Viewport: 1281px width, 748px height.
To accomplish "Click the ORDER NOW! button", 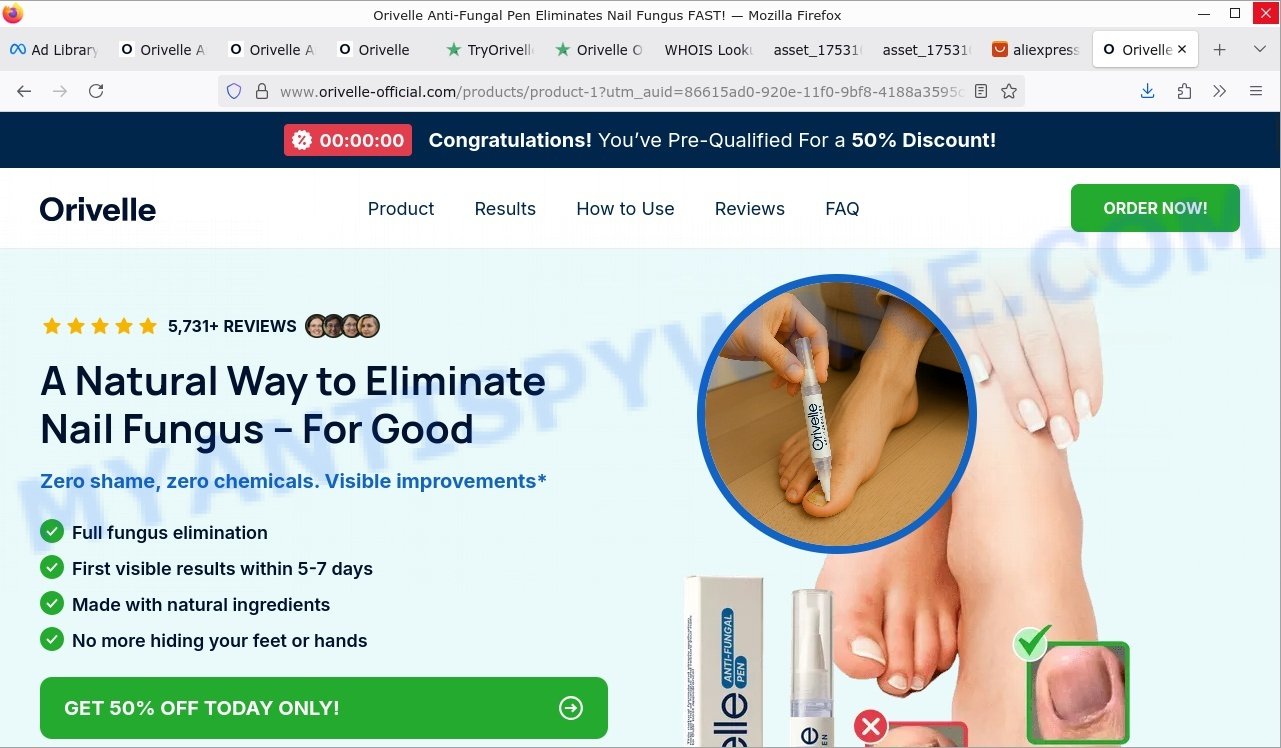I will pyautogui.click(x=1155, y=208).
